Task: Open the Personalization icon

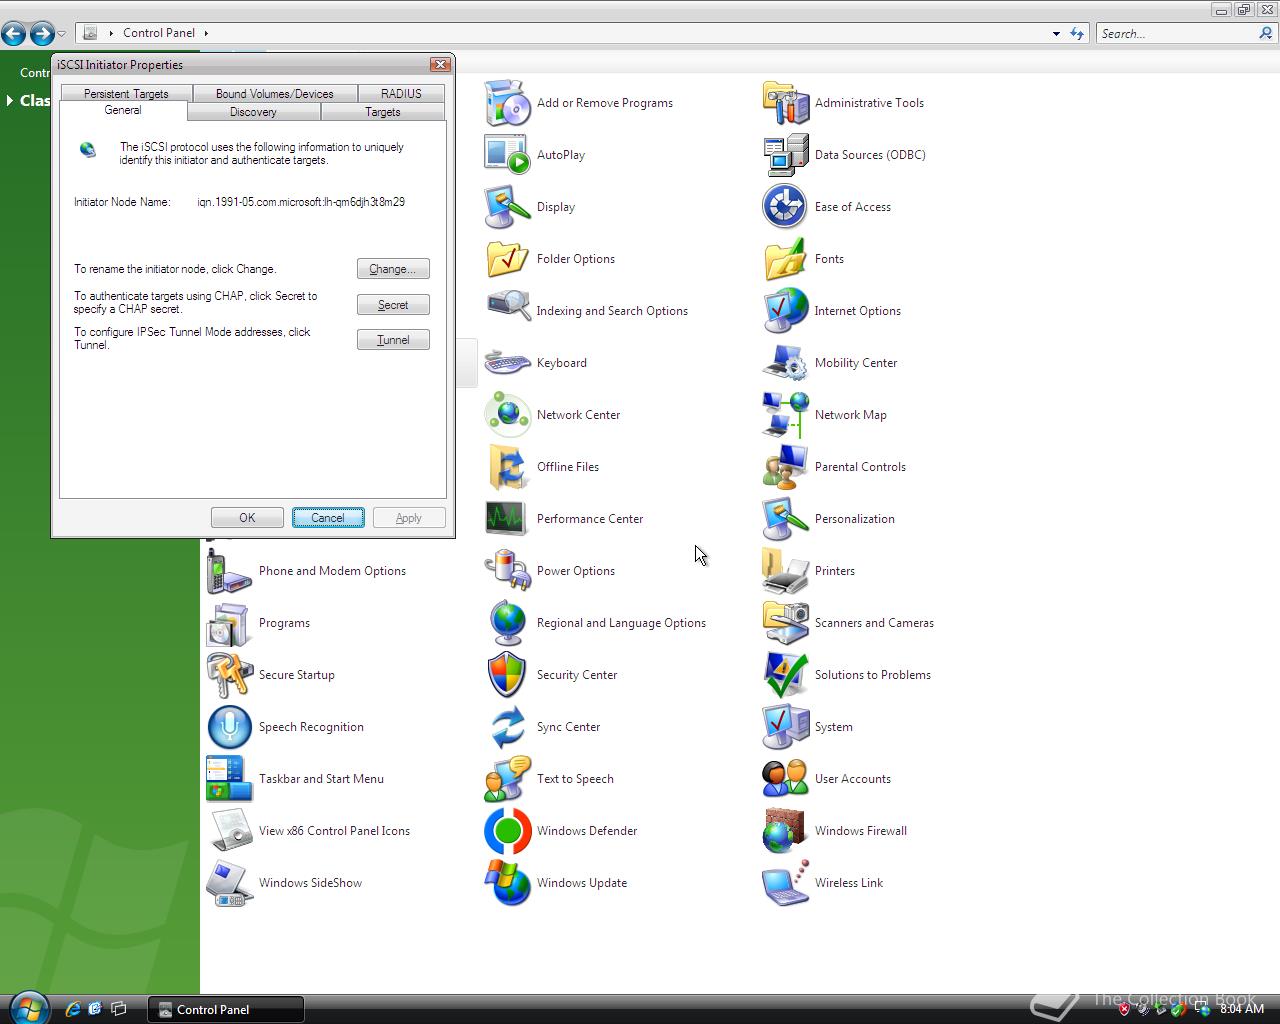Action: click(x=785, y=519)
